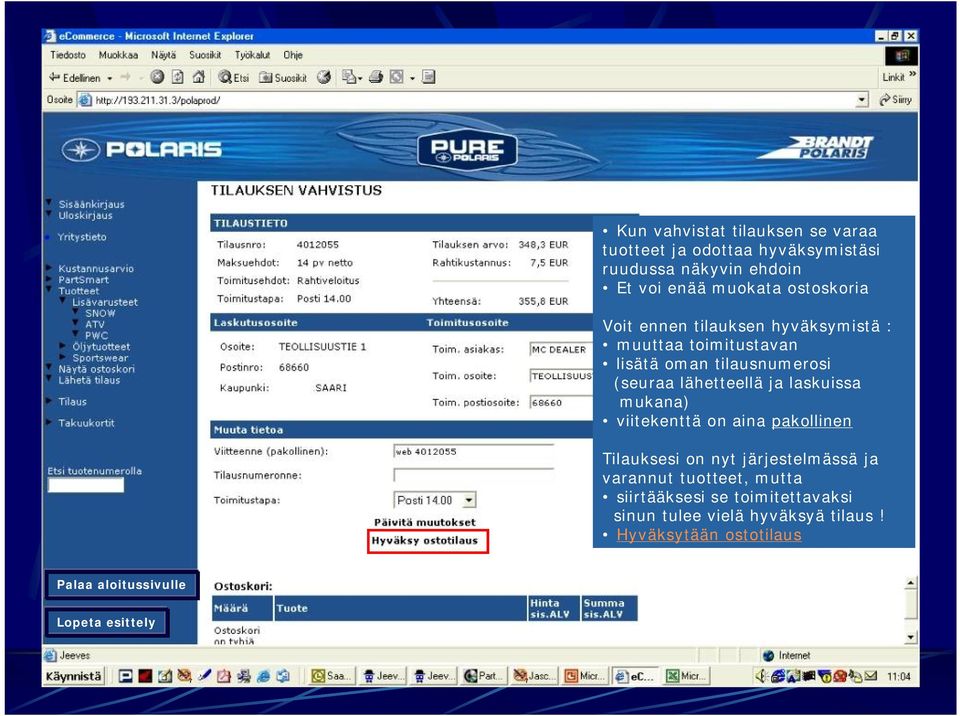Click the Refresh page toolbar icon

[x=178, y=77]
